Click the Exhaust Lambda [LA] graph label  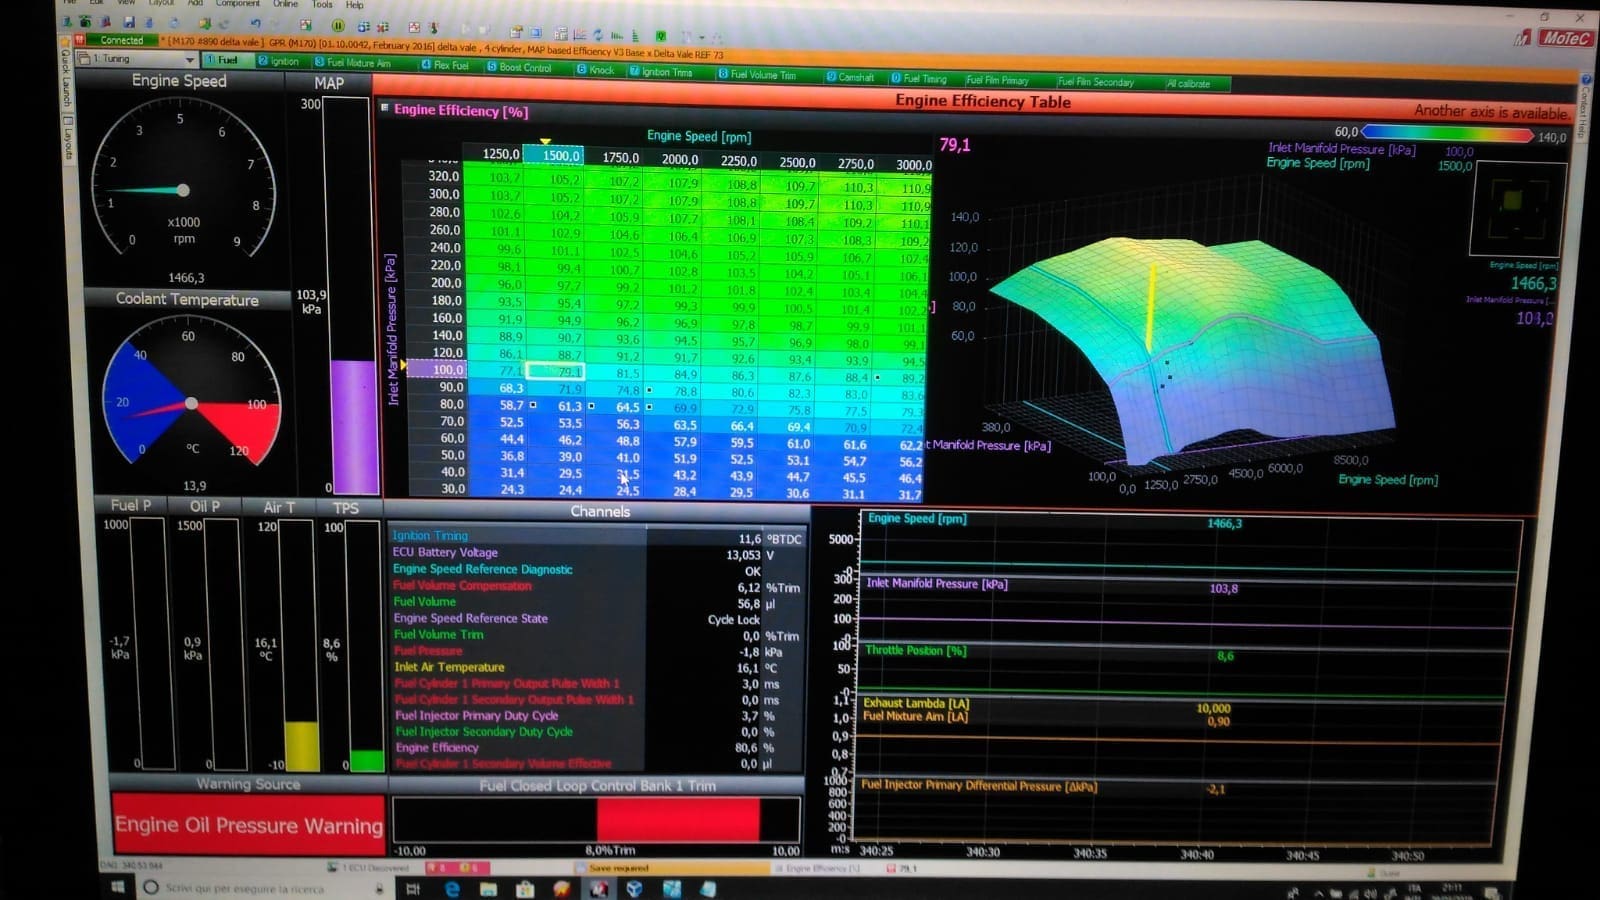click(x=916, y=703)
